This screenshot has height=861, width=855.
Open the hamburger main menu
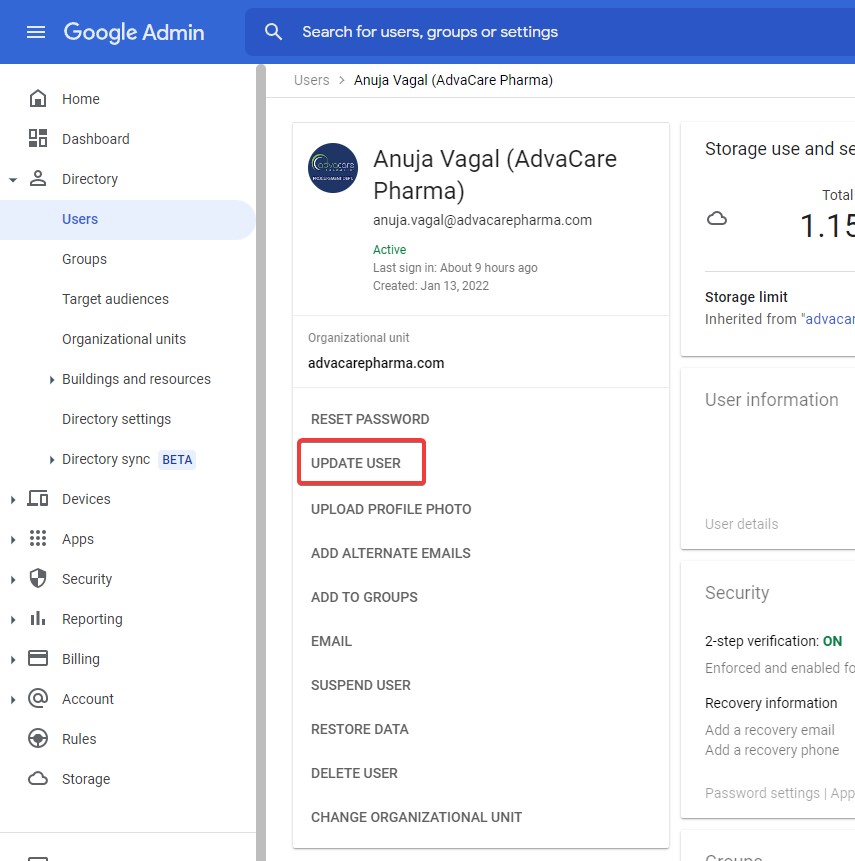pyautogui.click(x=36, y=32)
